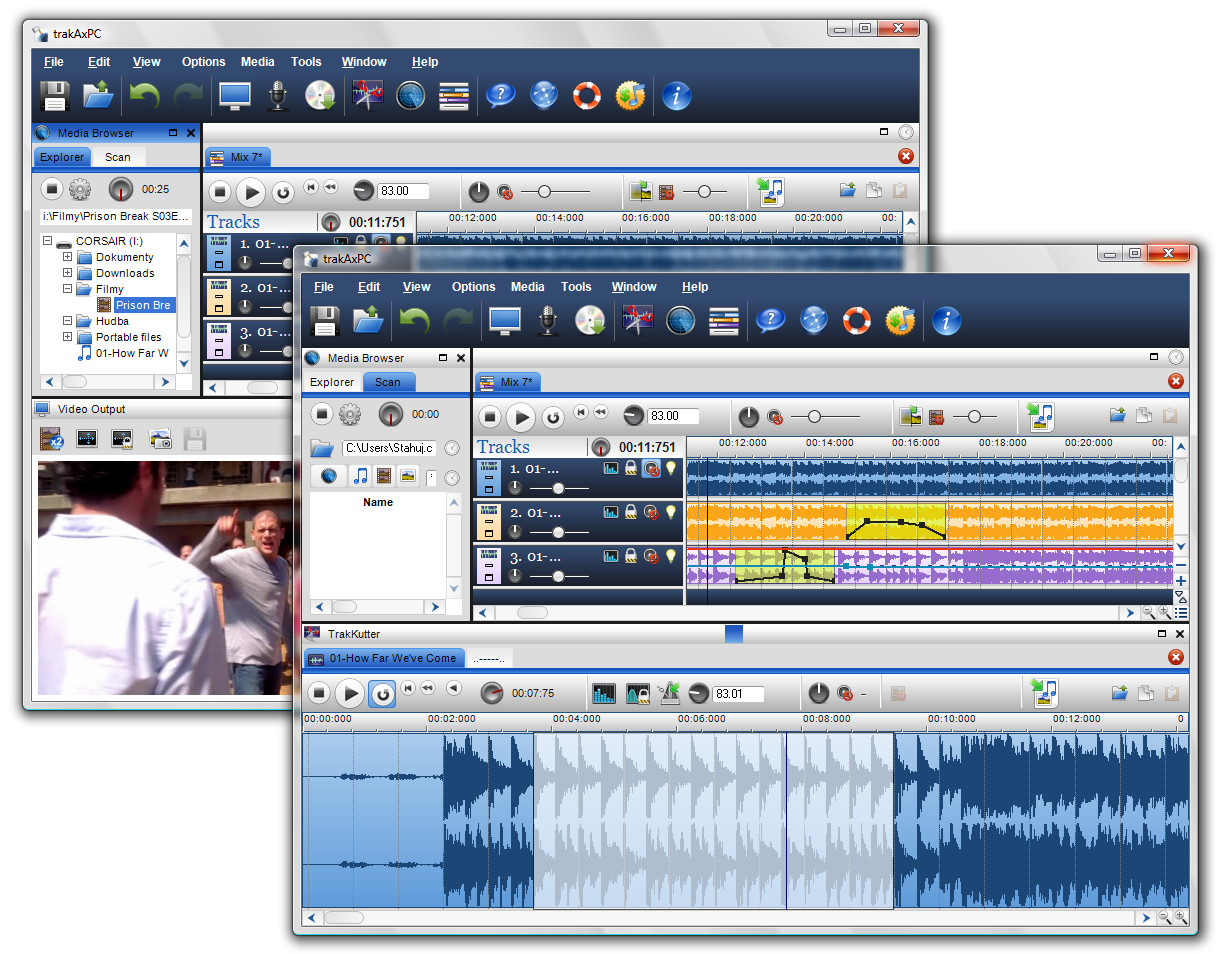The width and height of the screenshot is (1219, 954).
Task: Open the radar-style Media Browser icon in front toolbar
Action: (x=681, y=321)
